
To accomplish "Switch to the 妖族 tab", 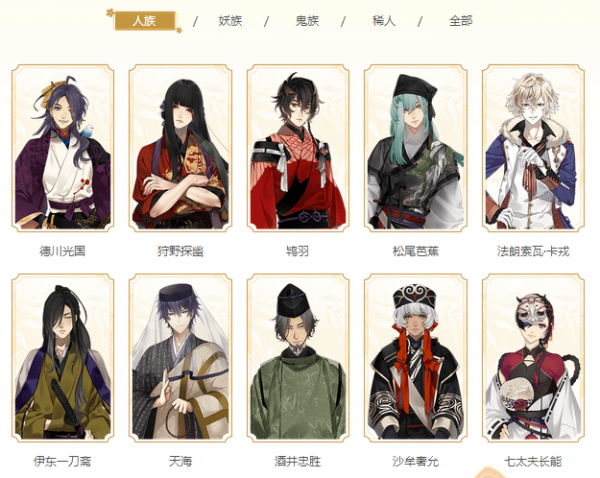I will (x=230, y=21).
